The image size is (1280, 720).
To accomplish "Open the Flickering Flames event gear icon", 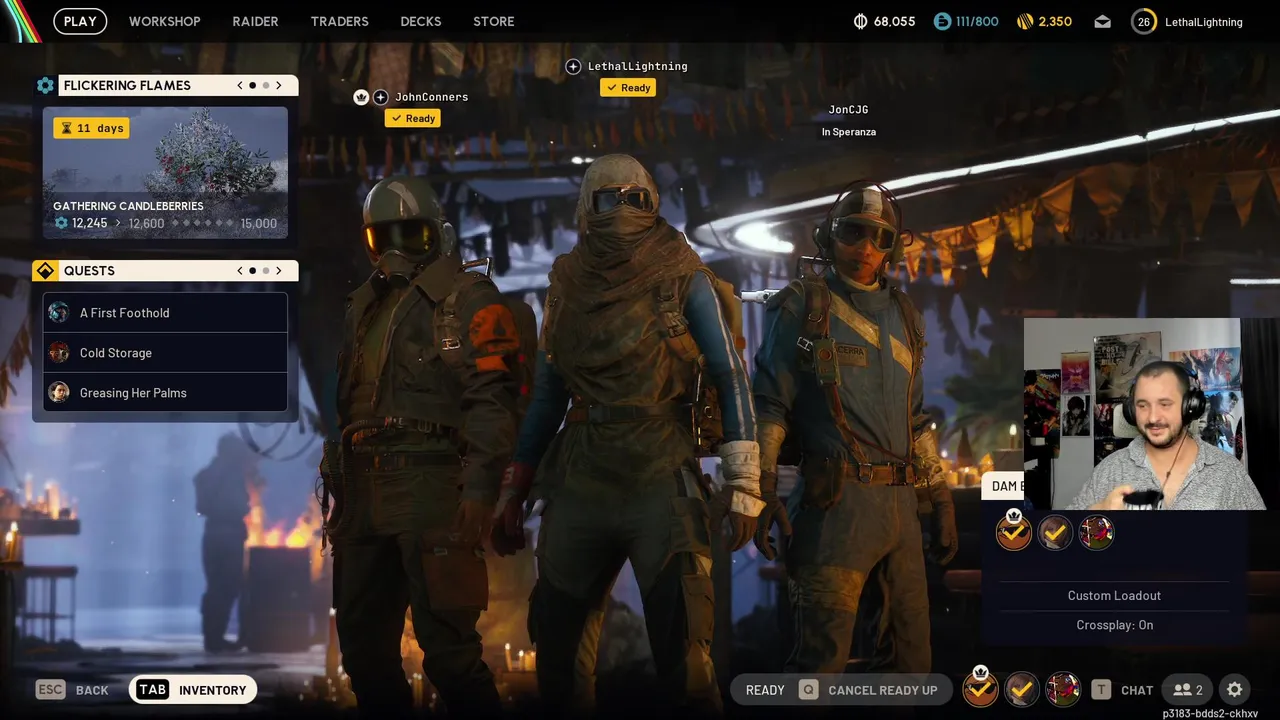I will 45,86.
